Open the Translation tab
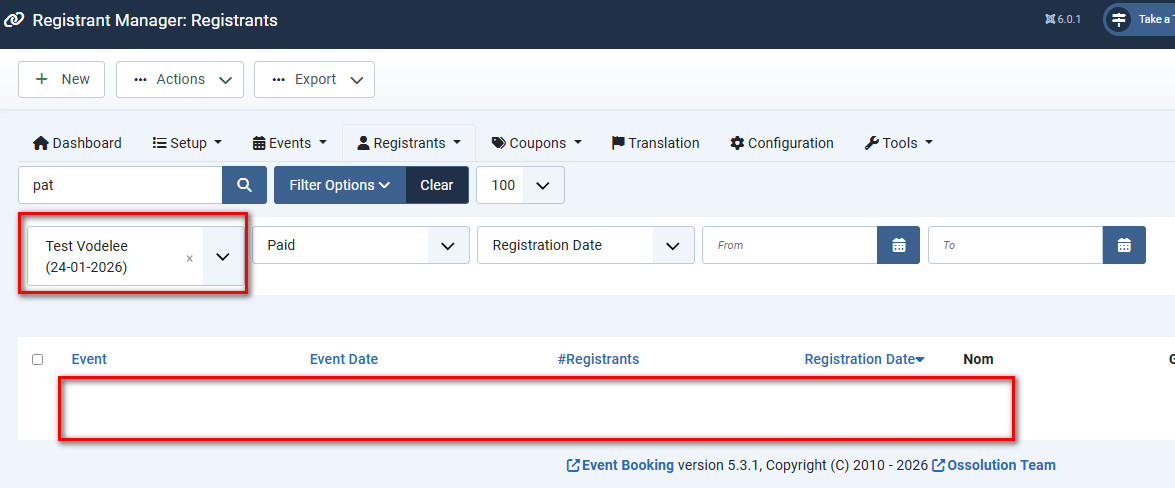The height and width of the screenshot is (488, 1175). click(655, 143)
